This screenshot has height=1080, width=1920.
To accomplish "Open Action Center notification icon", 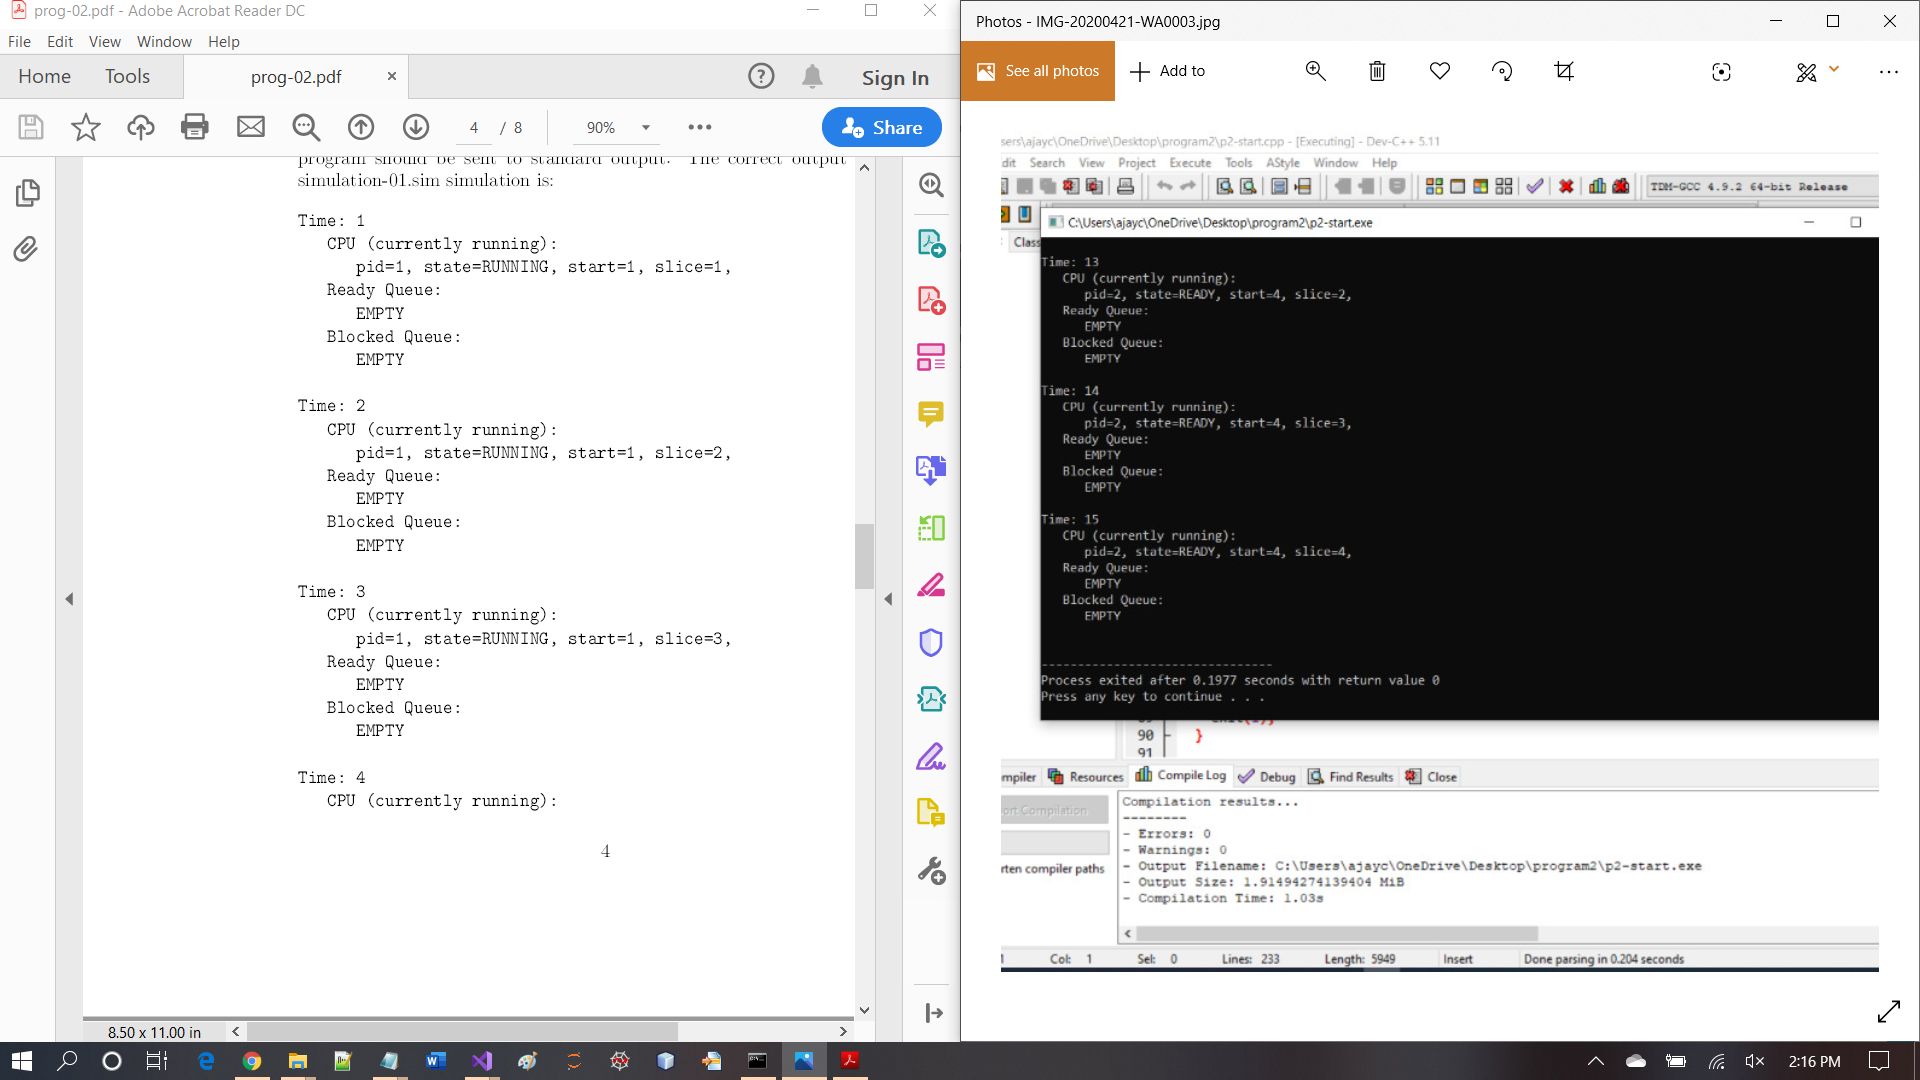I will pos(1879,1061).
